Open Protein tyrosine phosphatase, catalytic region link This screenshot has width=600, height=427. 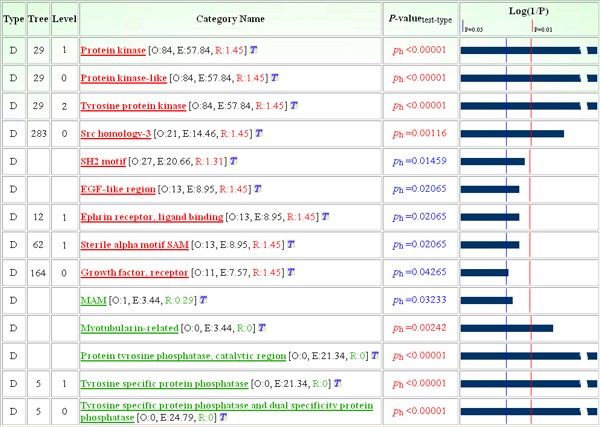pos(183,356)
